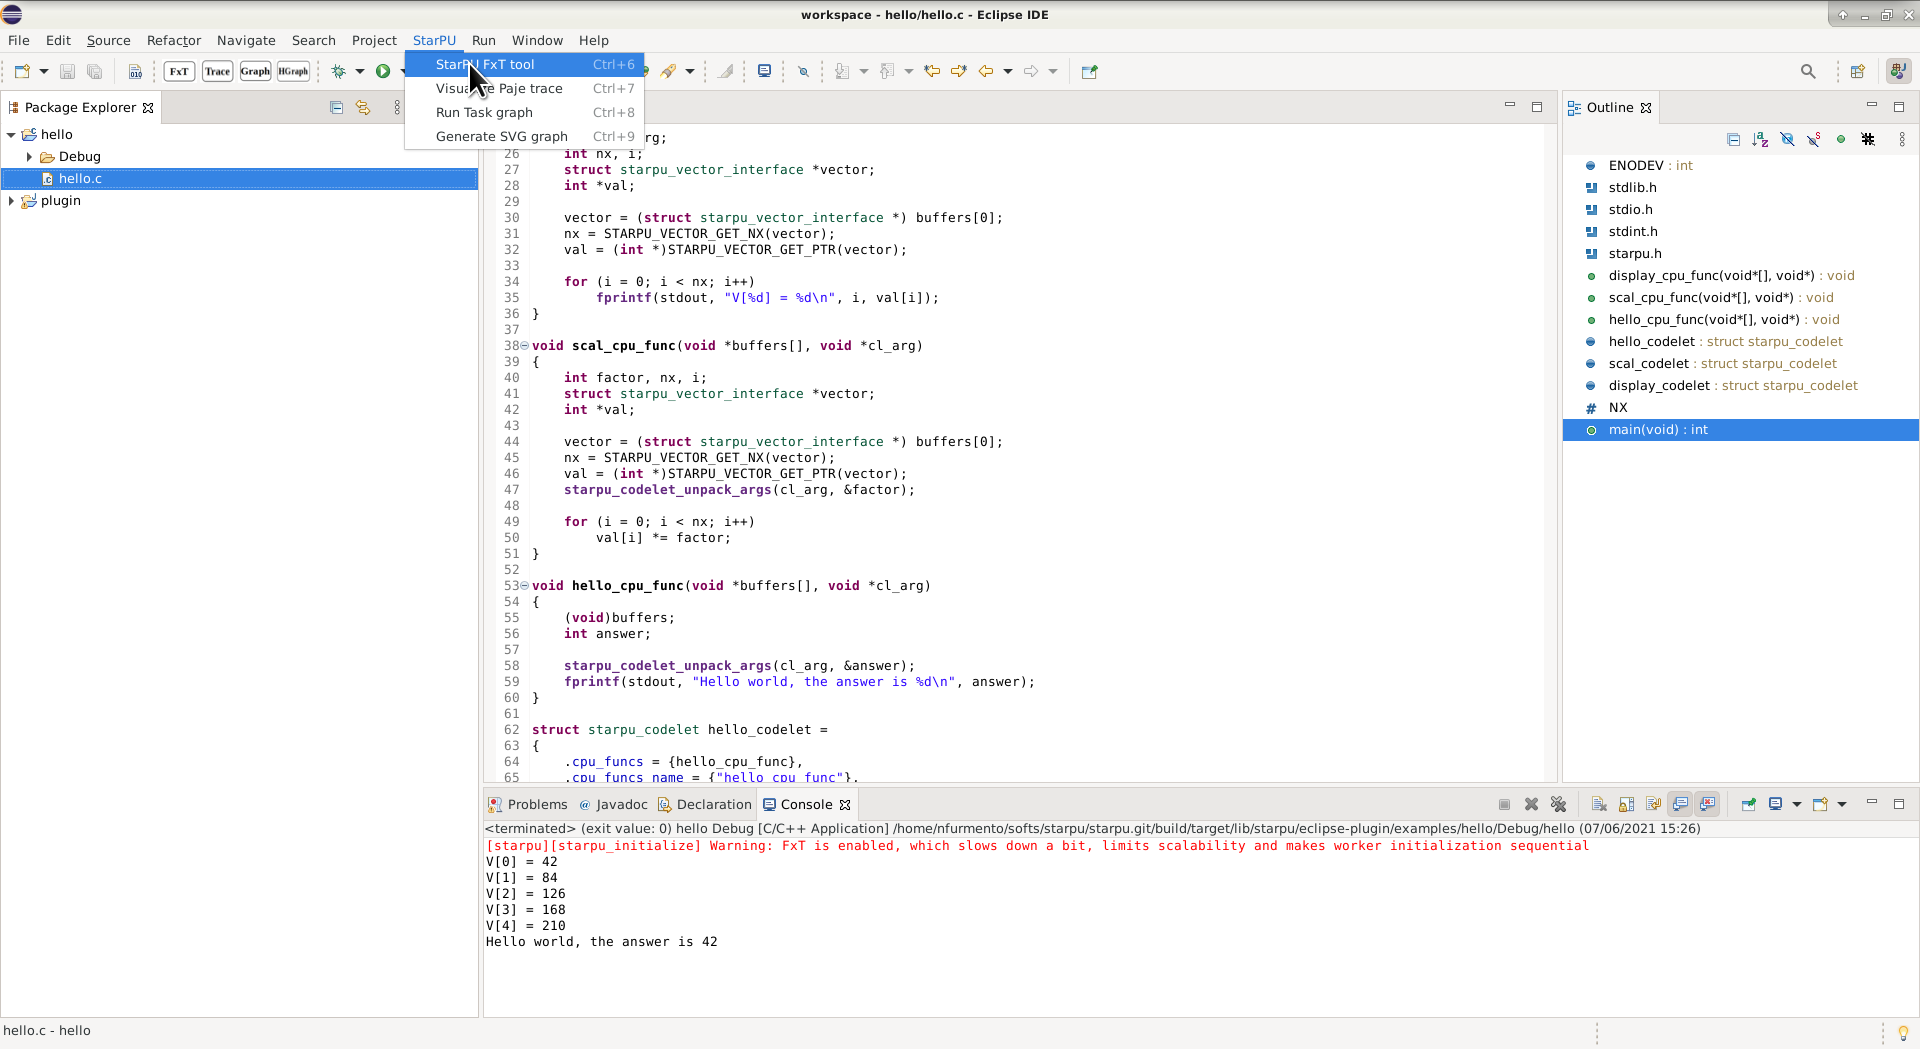Open Display Selected Console dropdown arrow
1920x1049 pixels.
(x=1797, y=804)
